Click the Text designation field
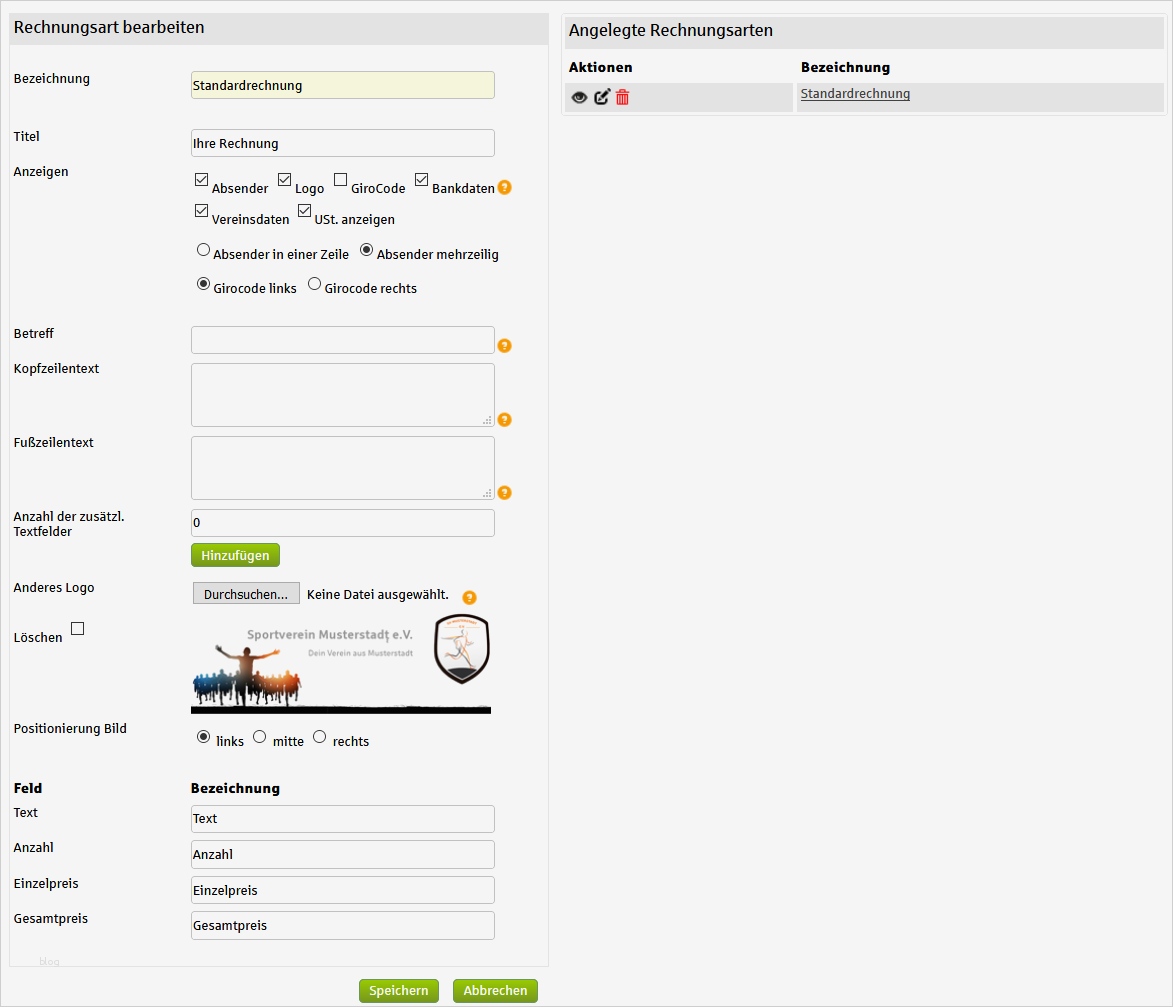Screen dimensions: 1173x1007 [343, 818]
